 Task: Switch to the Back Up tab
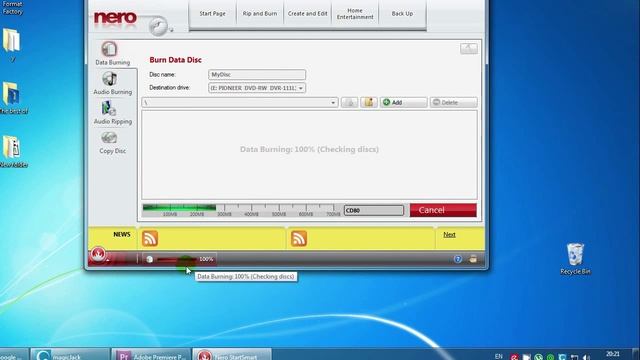pos(402,13)
